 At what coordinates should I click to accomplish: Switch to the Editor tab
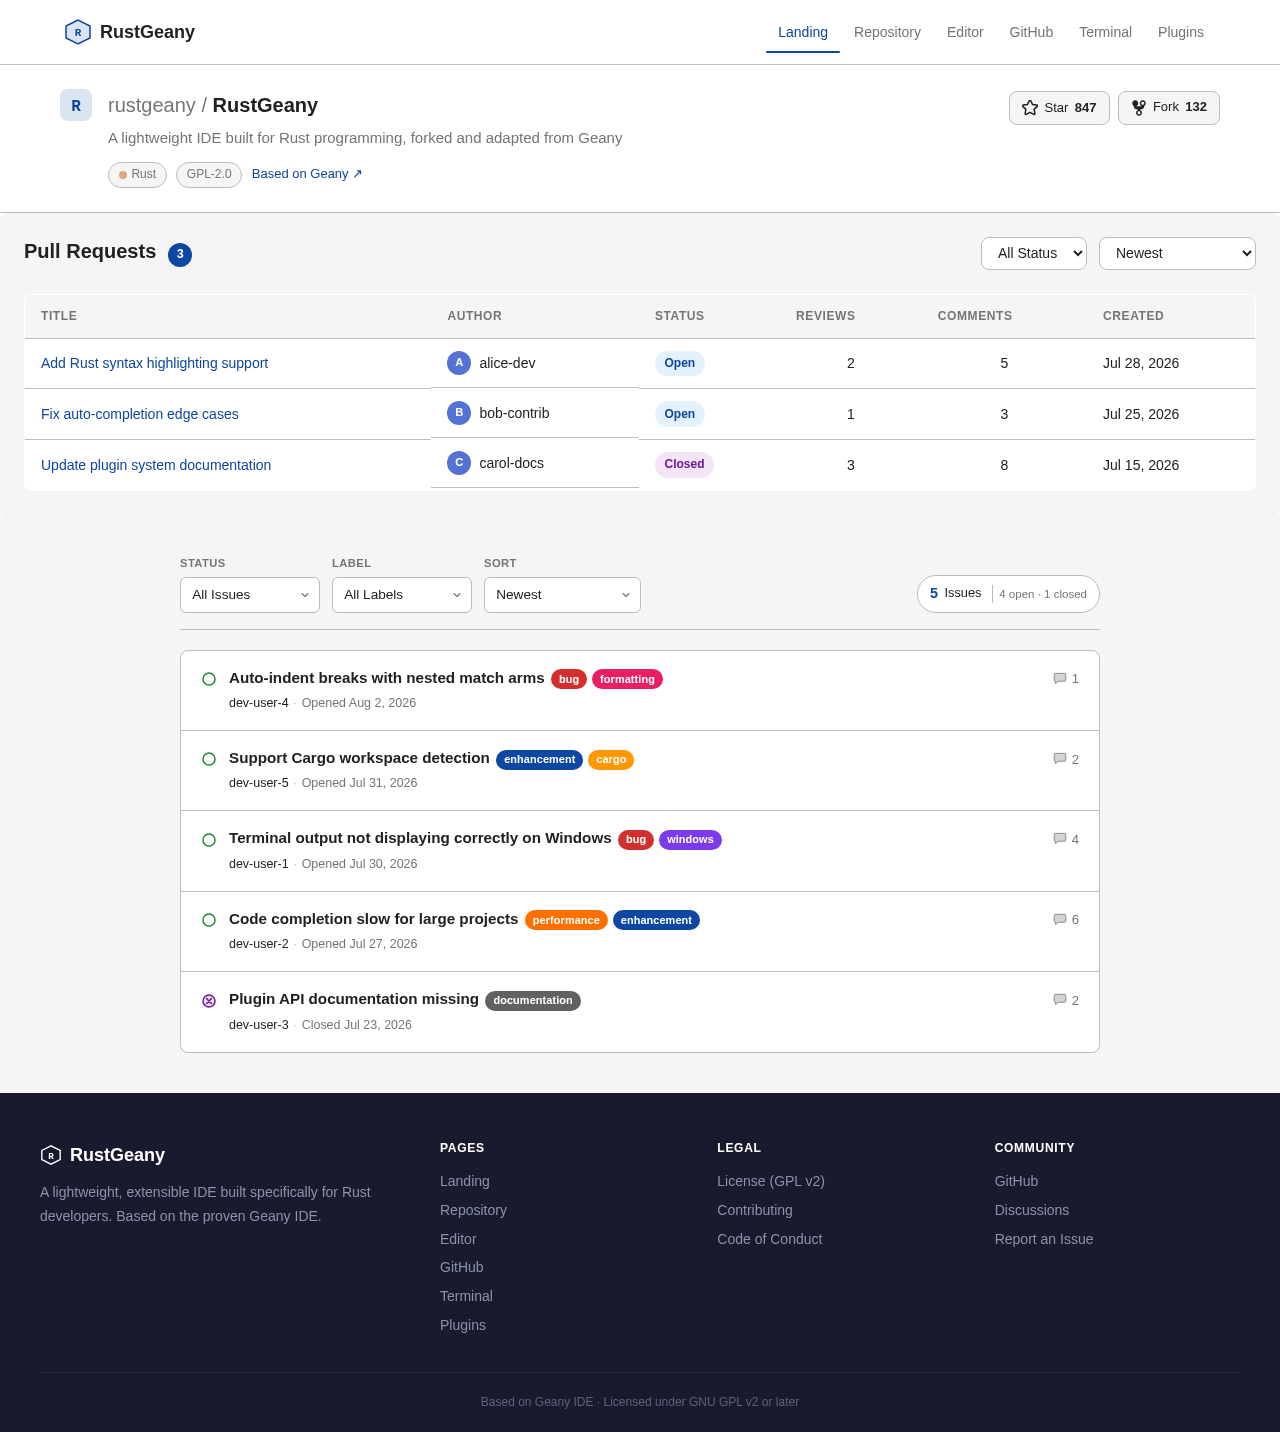[965, 32]
